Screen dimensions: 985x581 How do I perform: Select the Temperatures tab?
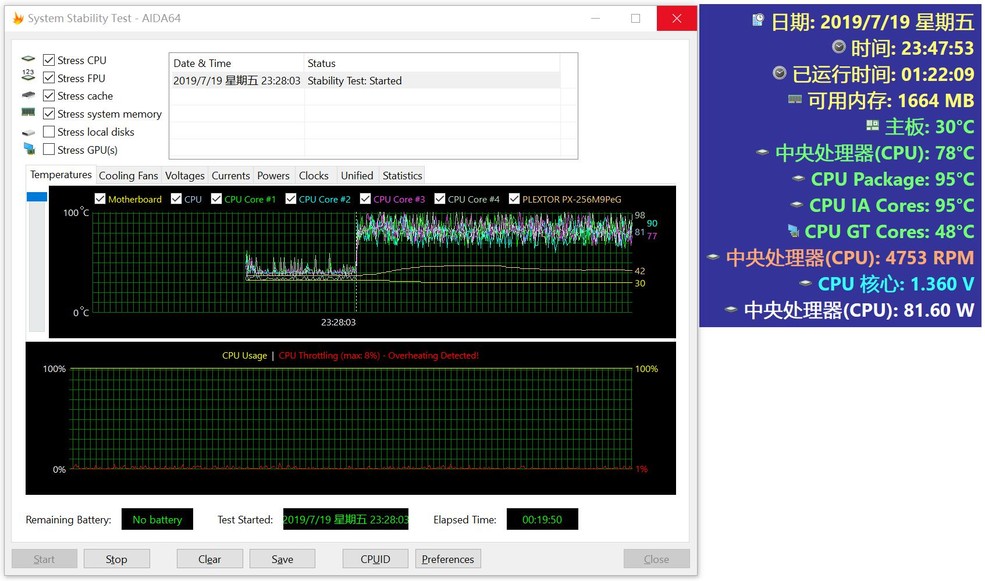pyautogui.click(x=61, y=175)
